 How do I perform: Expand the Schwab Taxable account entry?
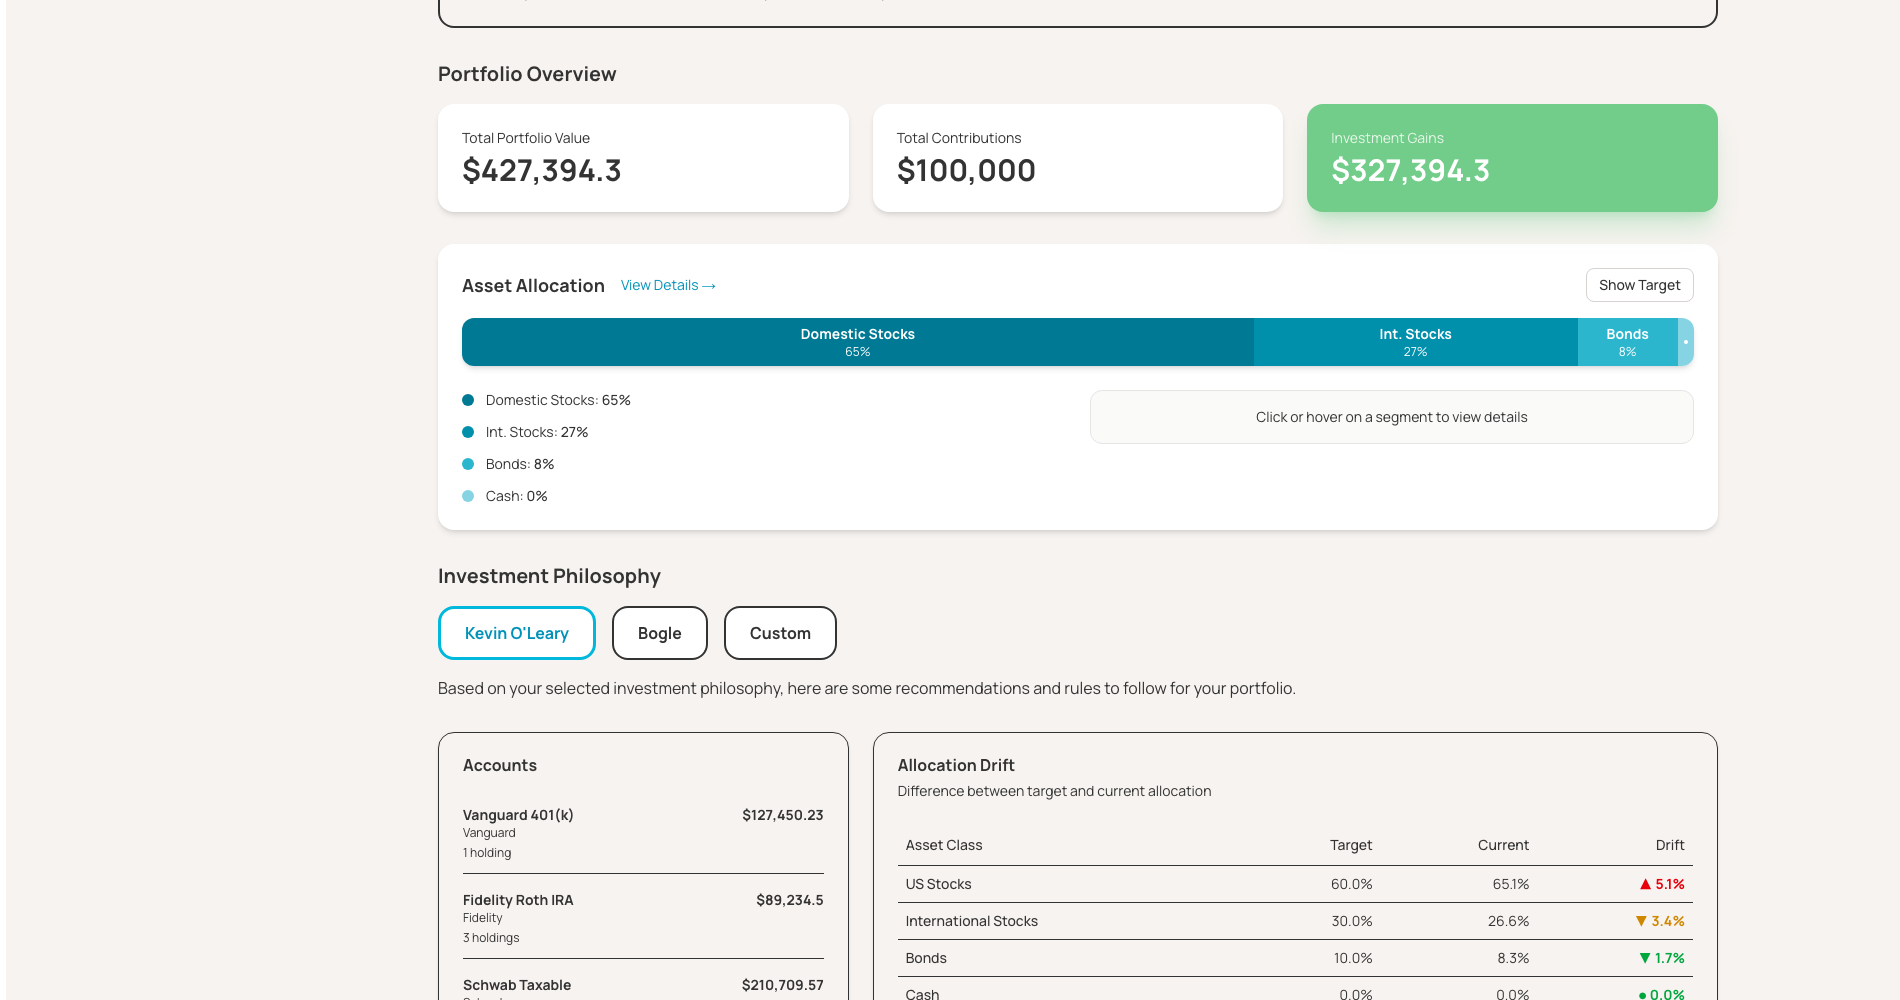point(643,988)
